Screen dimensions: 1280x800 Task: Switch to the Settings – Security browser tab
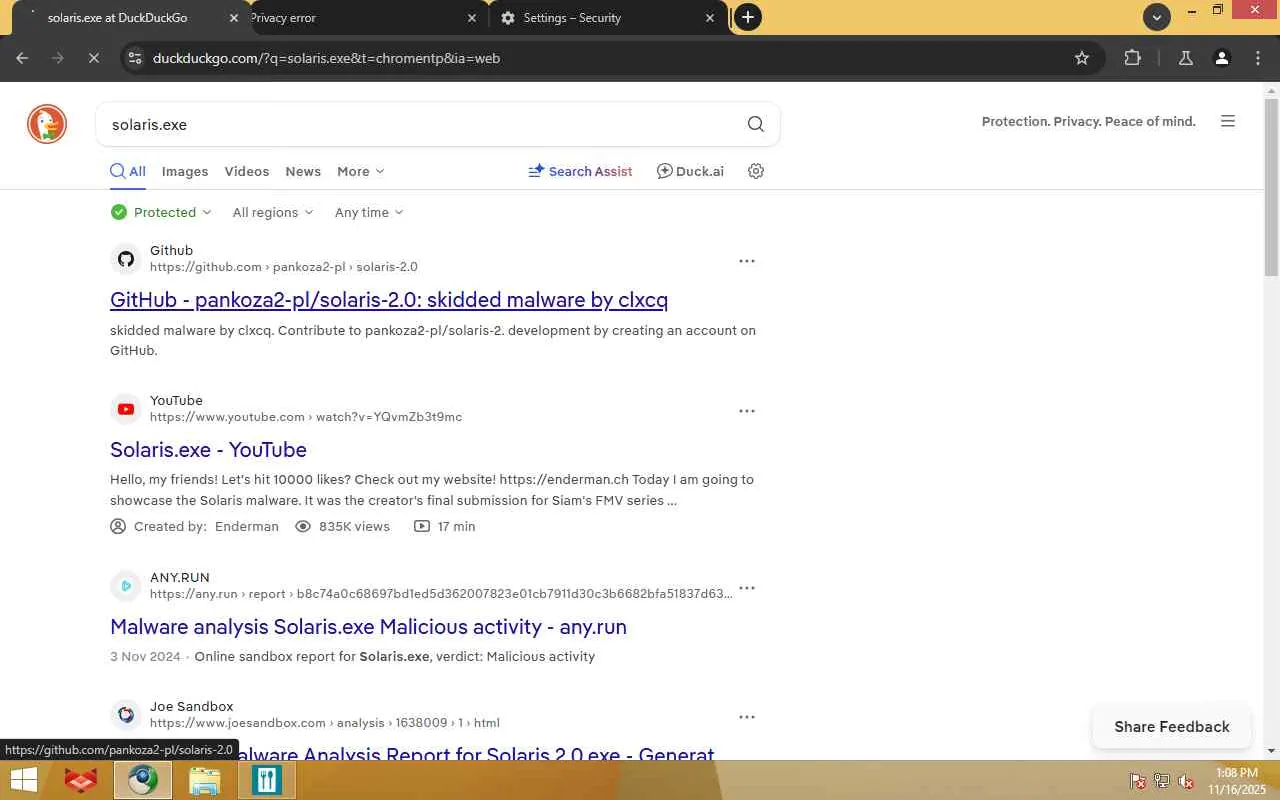609,18
